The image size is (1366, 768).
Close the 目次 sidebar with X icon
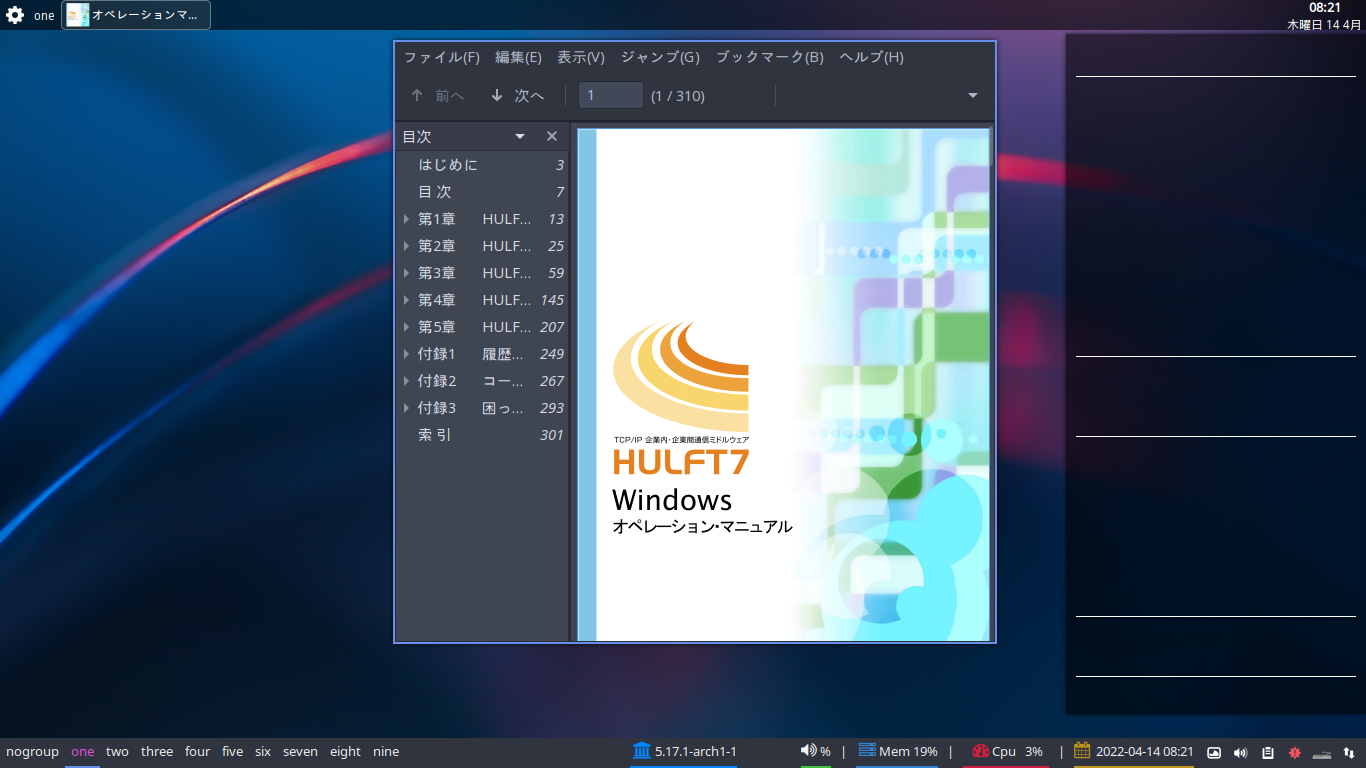(x=552, y=136)
